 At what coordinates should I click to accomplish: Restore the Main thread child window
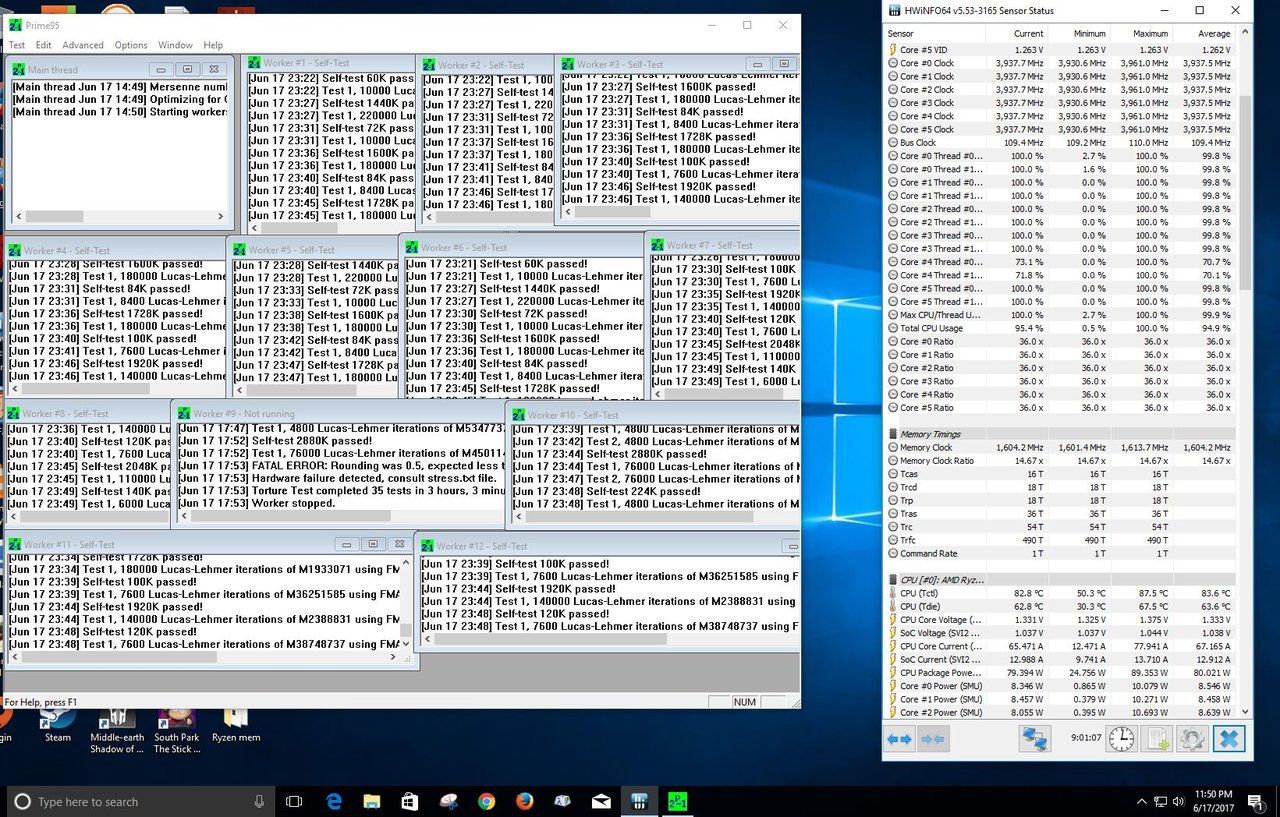point(187,69)
